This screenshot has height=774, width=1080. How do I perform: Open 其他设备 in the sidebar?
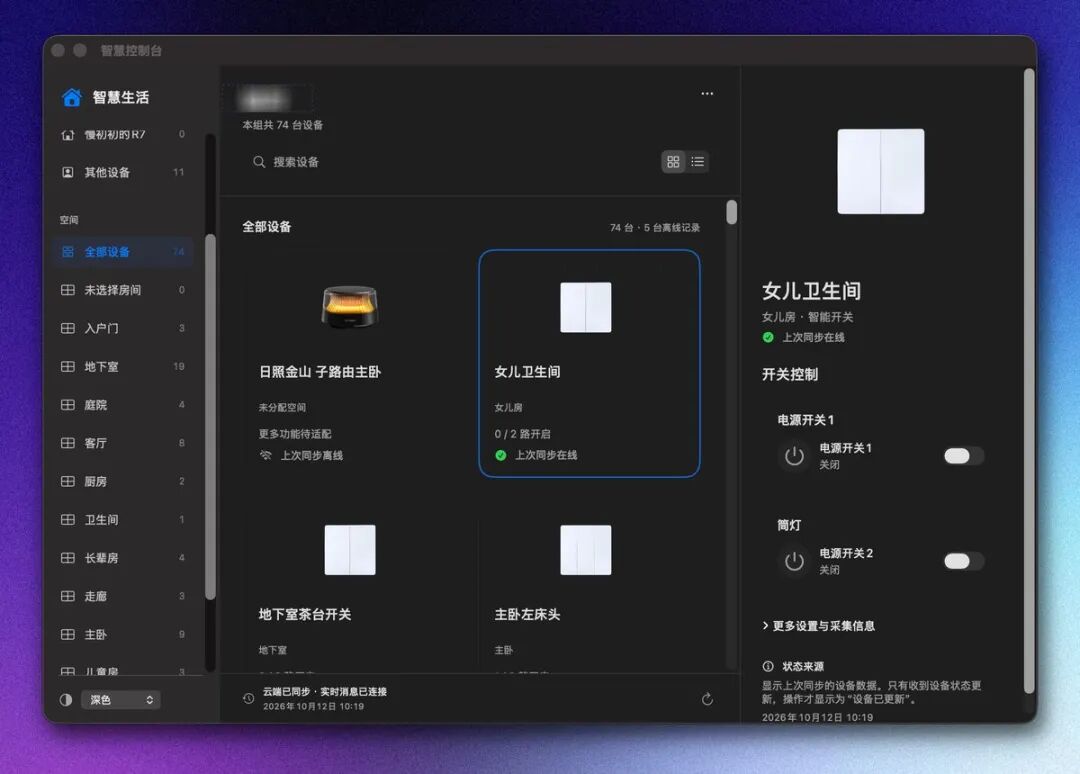pyautogui.click(x=124, y=172)
